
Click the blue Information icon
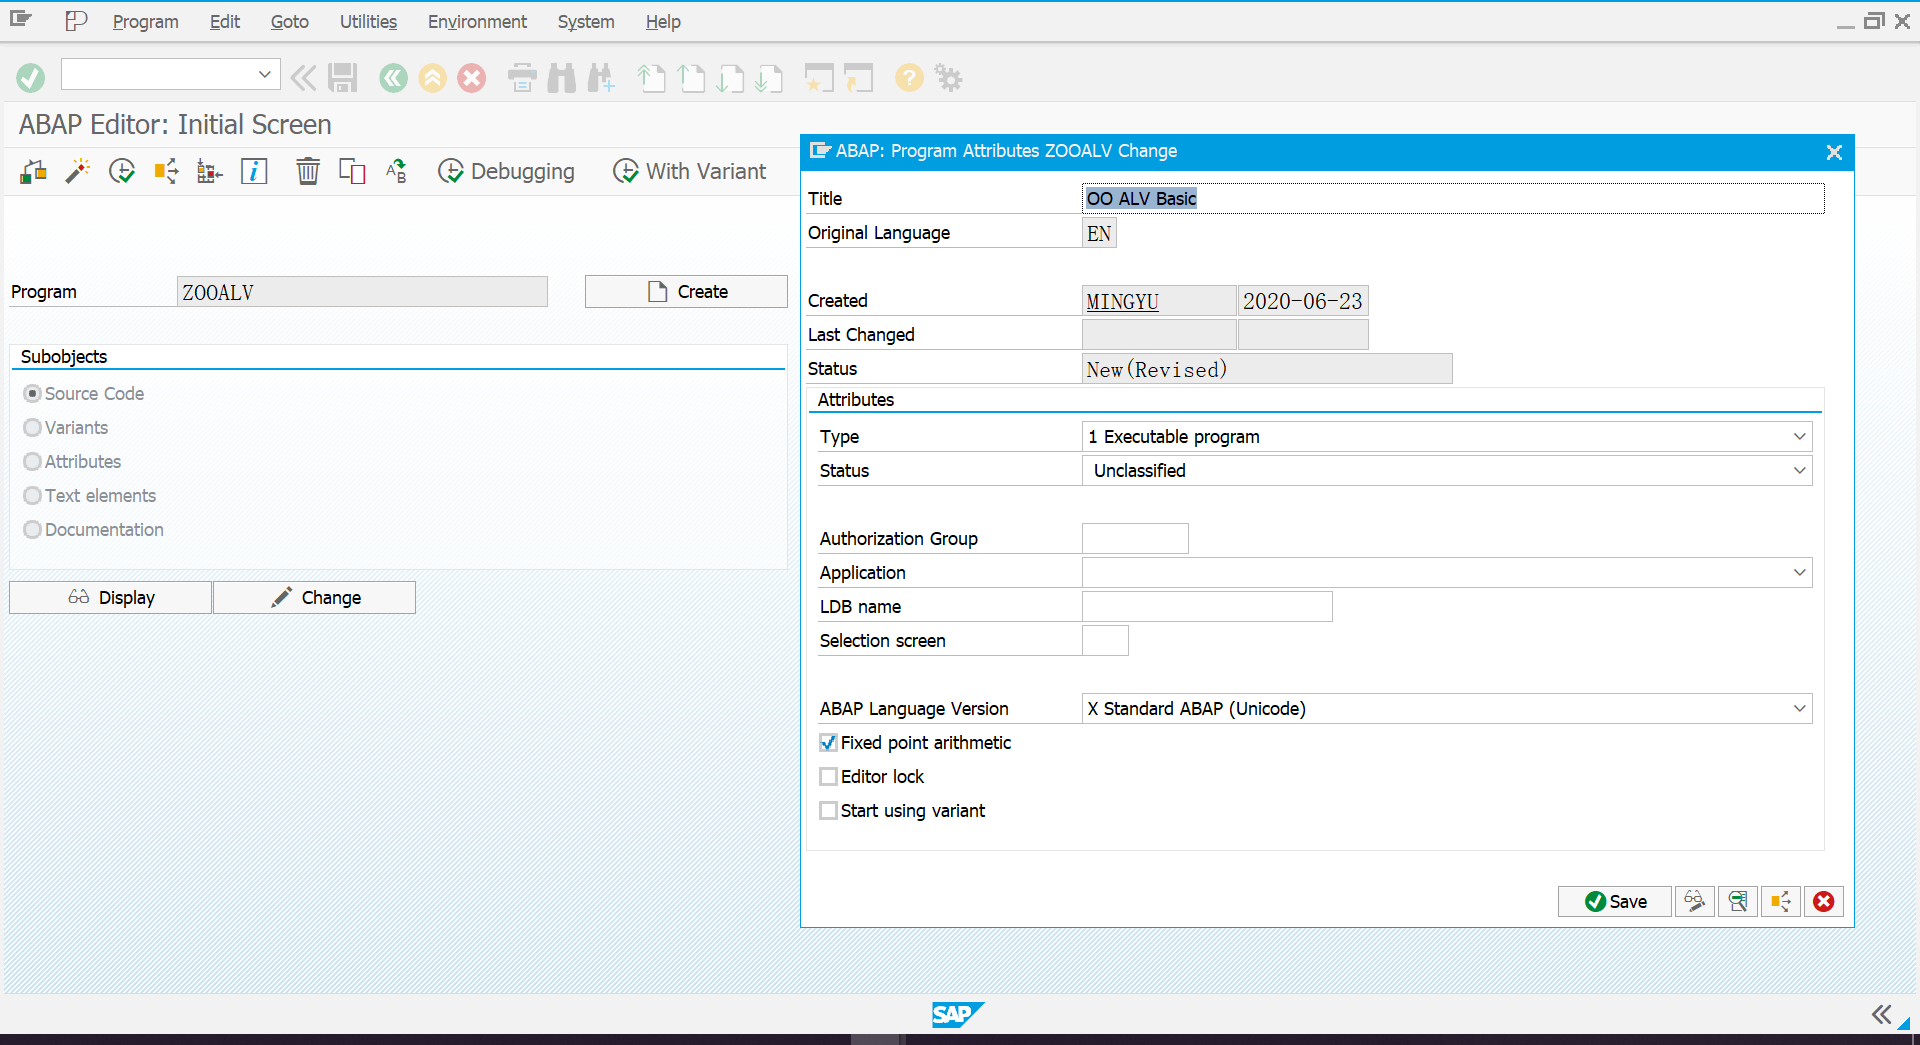click(x=254, y=171)
